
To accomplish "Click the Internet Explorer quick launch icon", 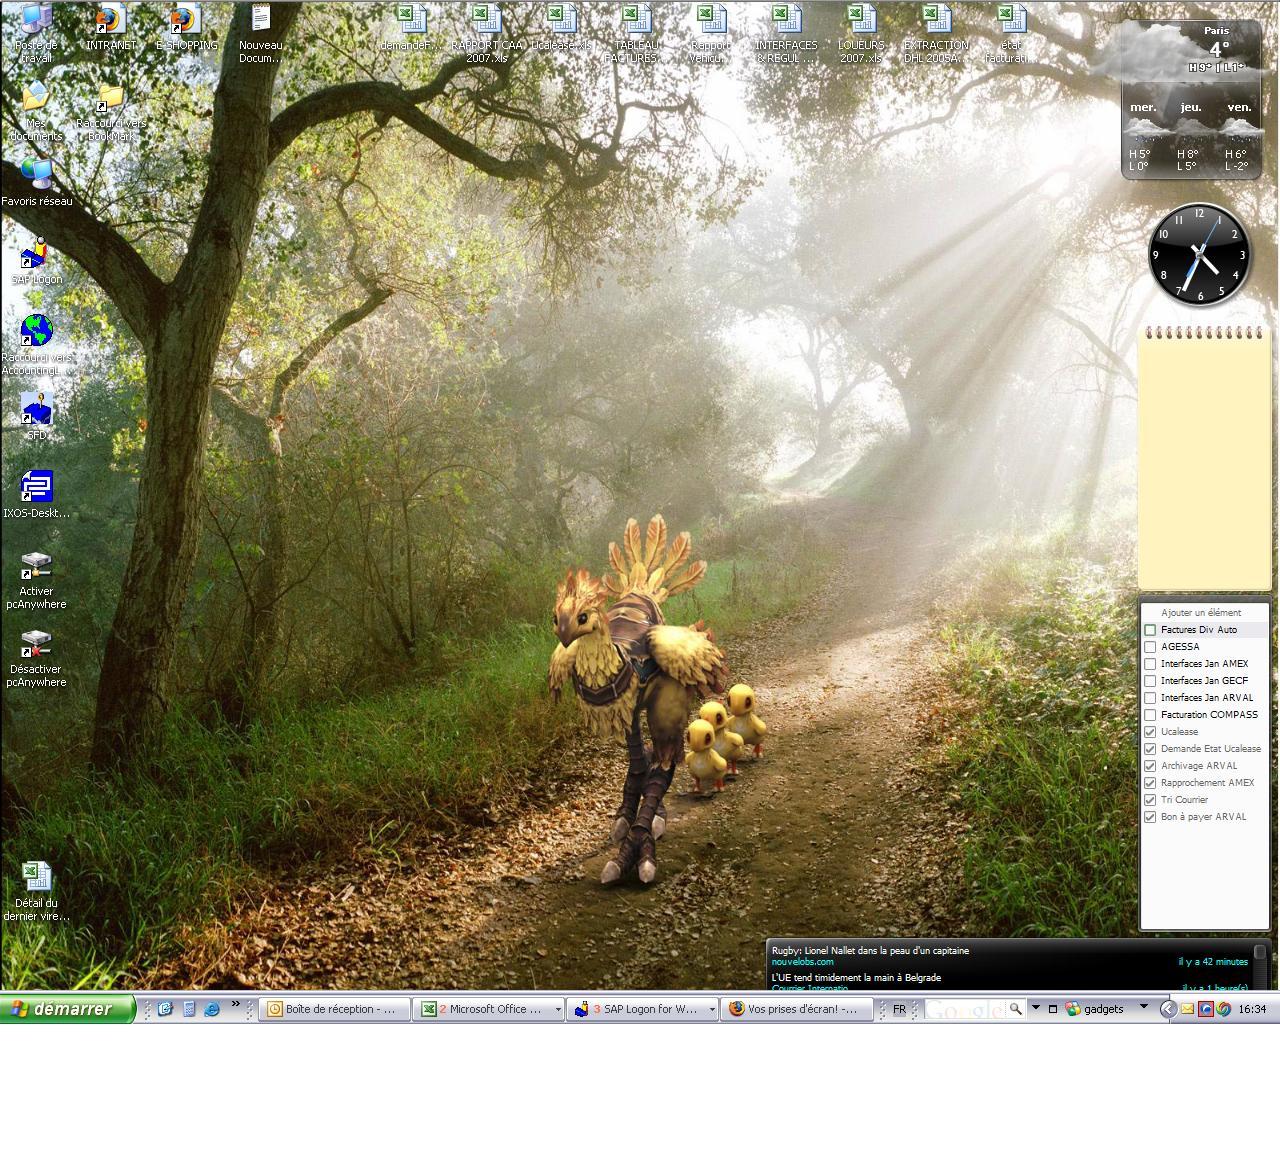I will 212,1010.
